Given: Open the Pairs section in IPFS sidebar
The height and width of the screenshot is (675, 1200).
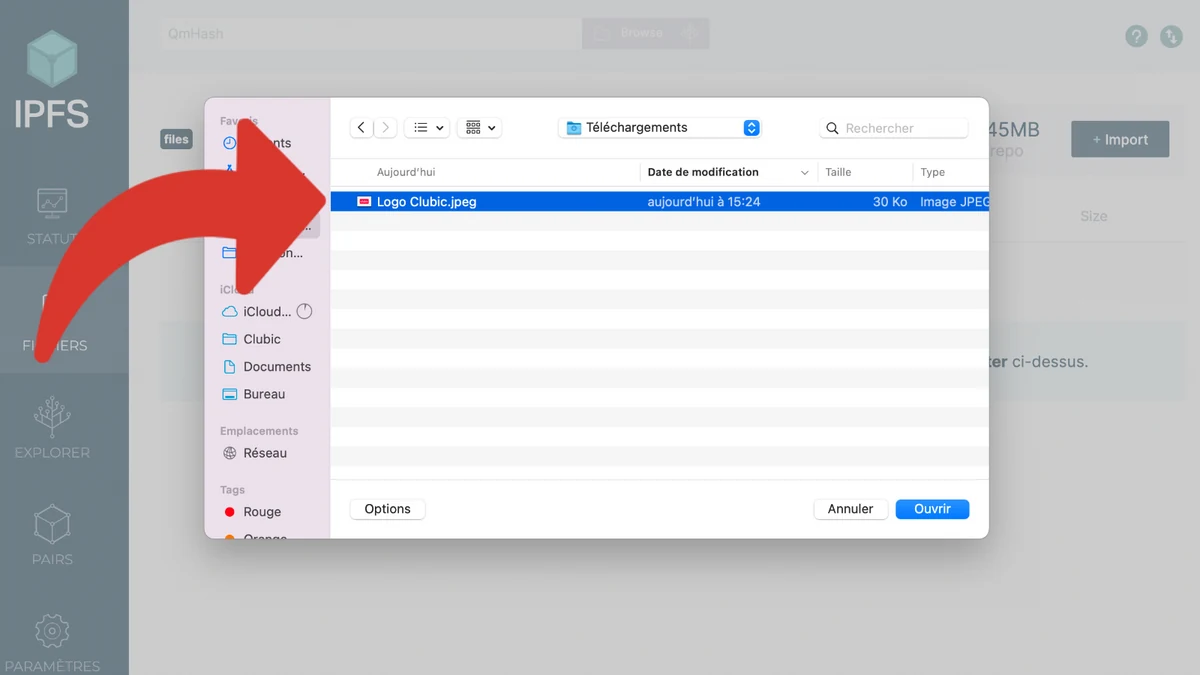Looking at the screenshot, I should [x=52, y=534].
